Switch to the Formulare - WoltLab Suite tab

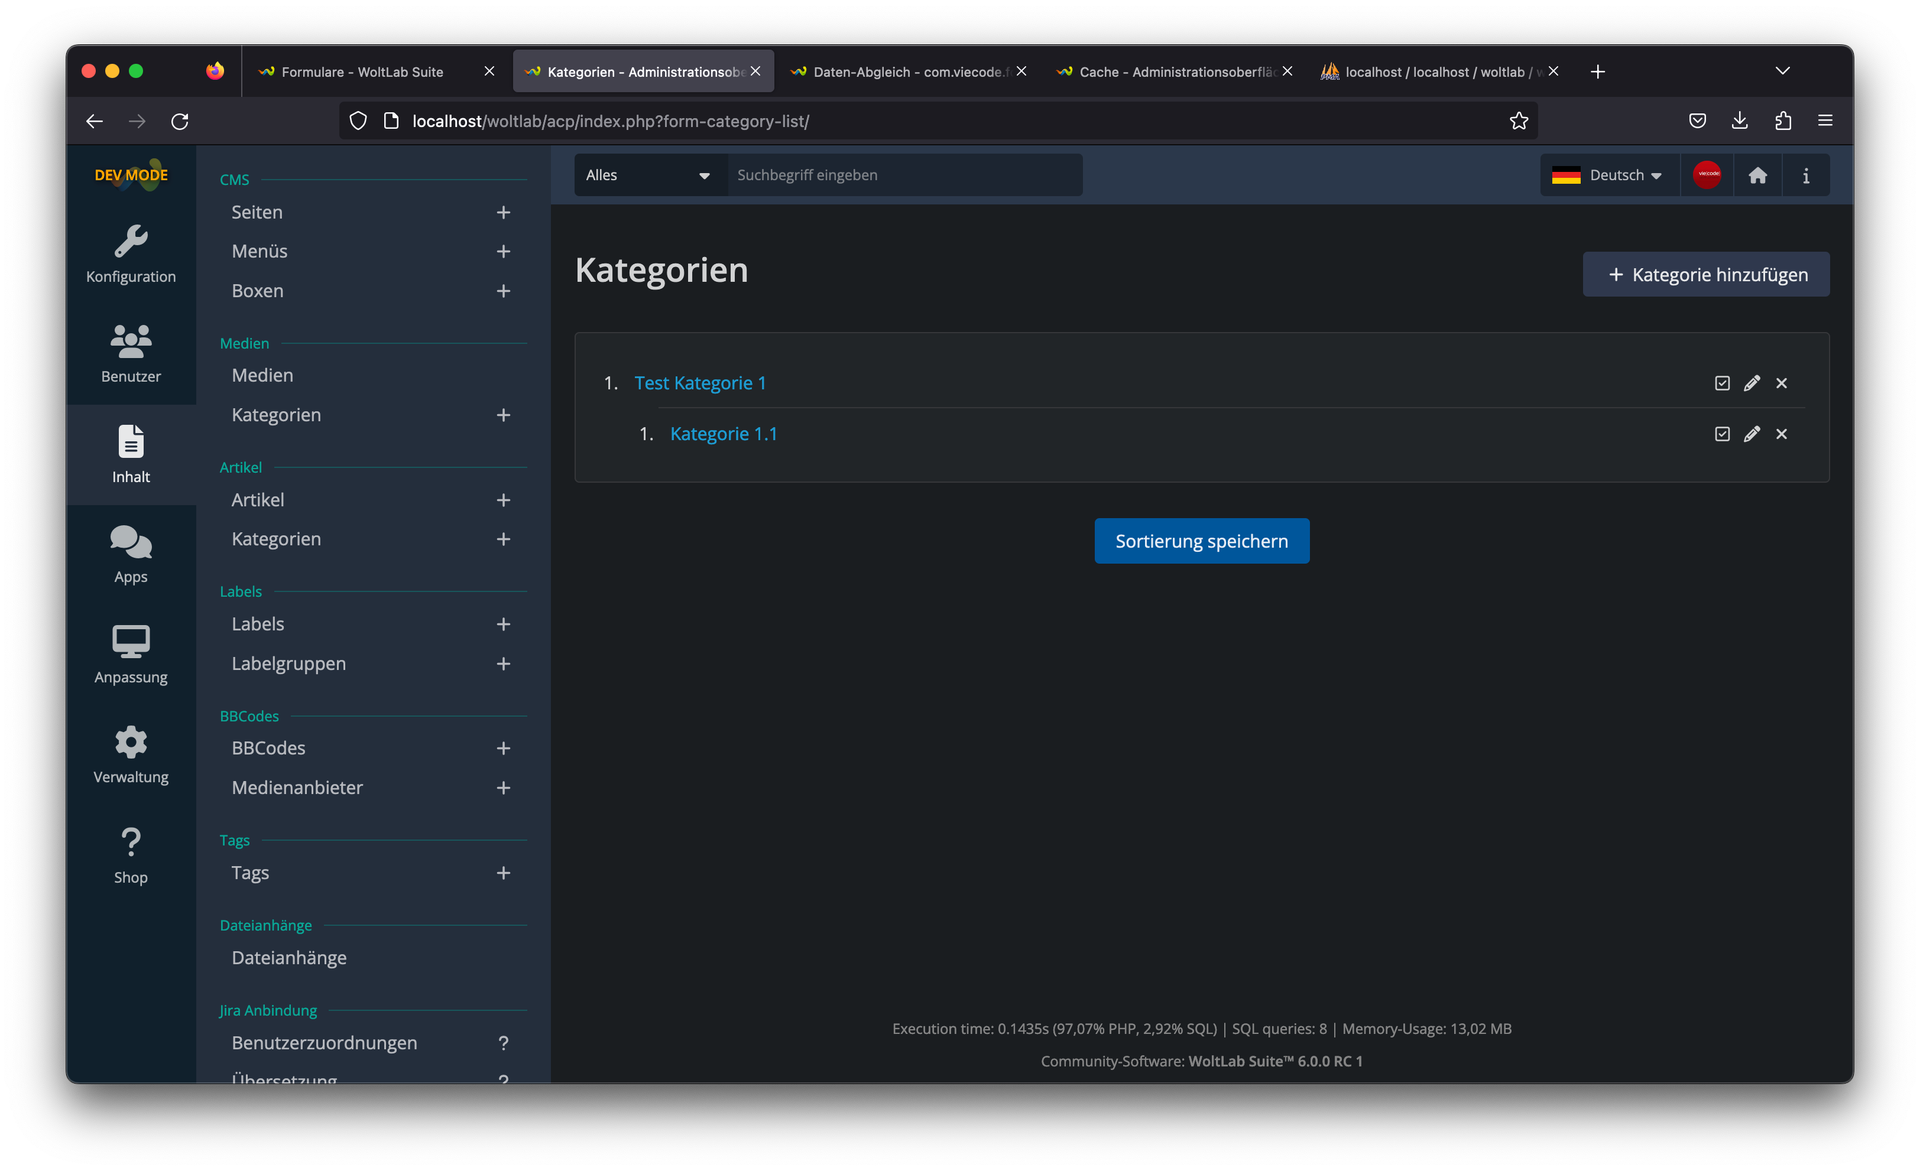pos(362,72)
